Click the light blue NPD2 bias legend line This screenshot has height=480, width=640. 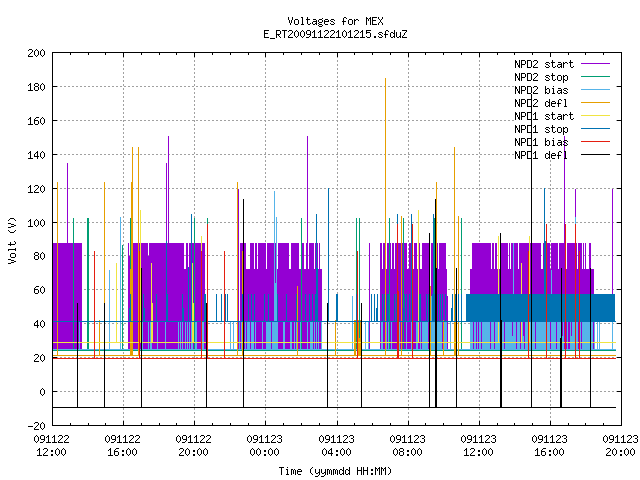(596, 90)
